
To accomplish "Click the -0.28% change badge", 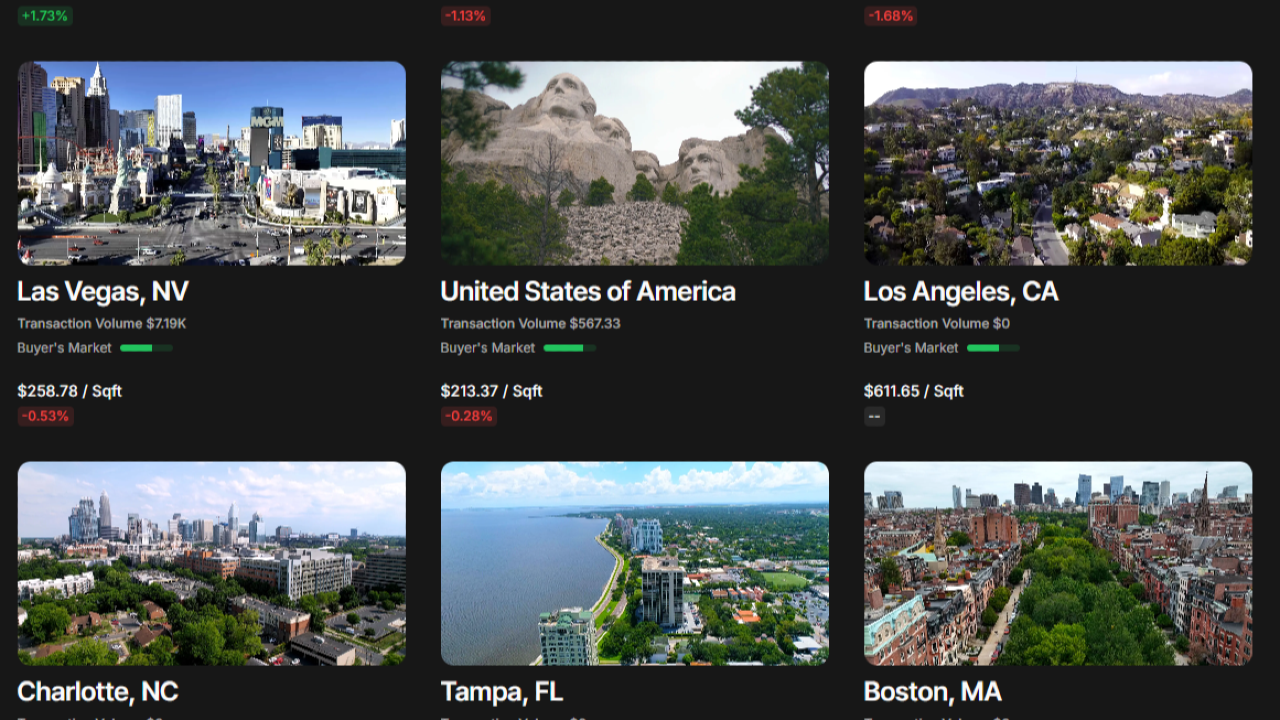I will (x=469, y=416).
